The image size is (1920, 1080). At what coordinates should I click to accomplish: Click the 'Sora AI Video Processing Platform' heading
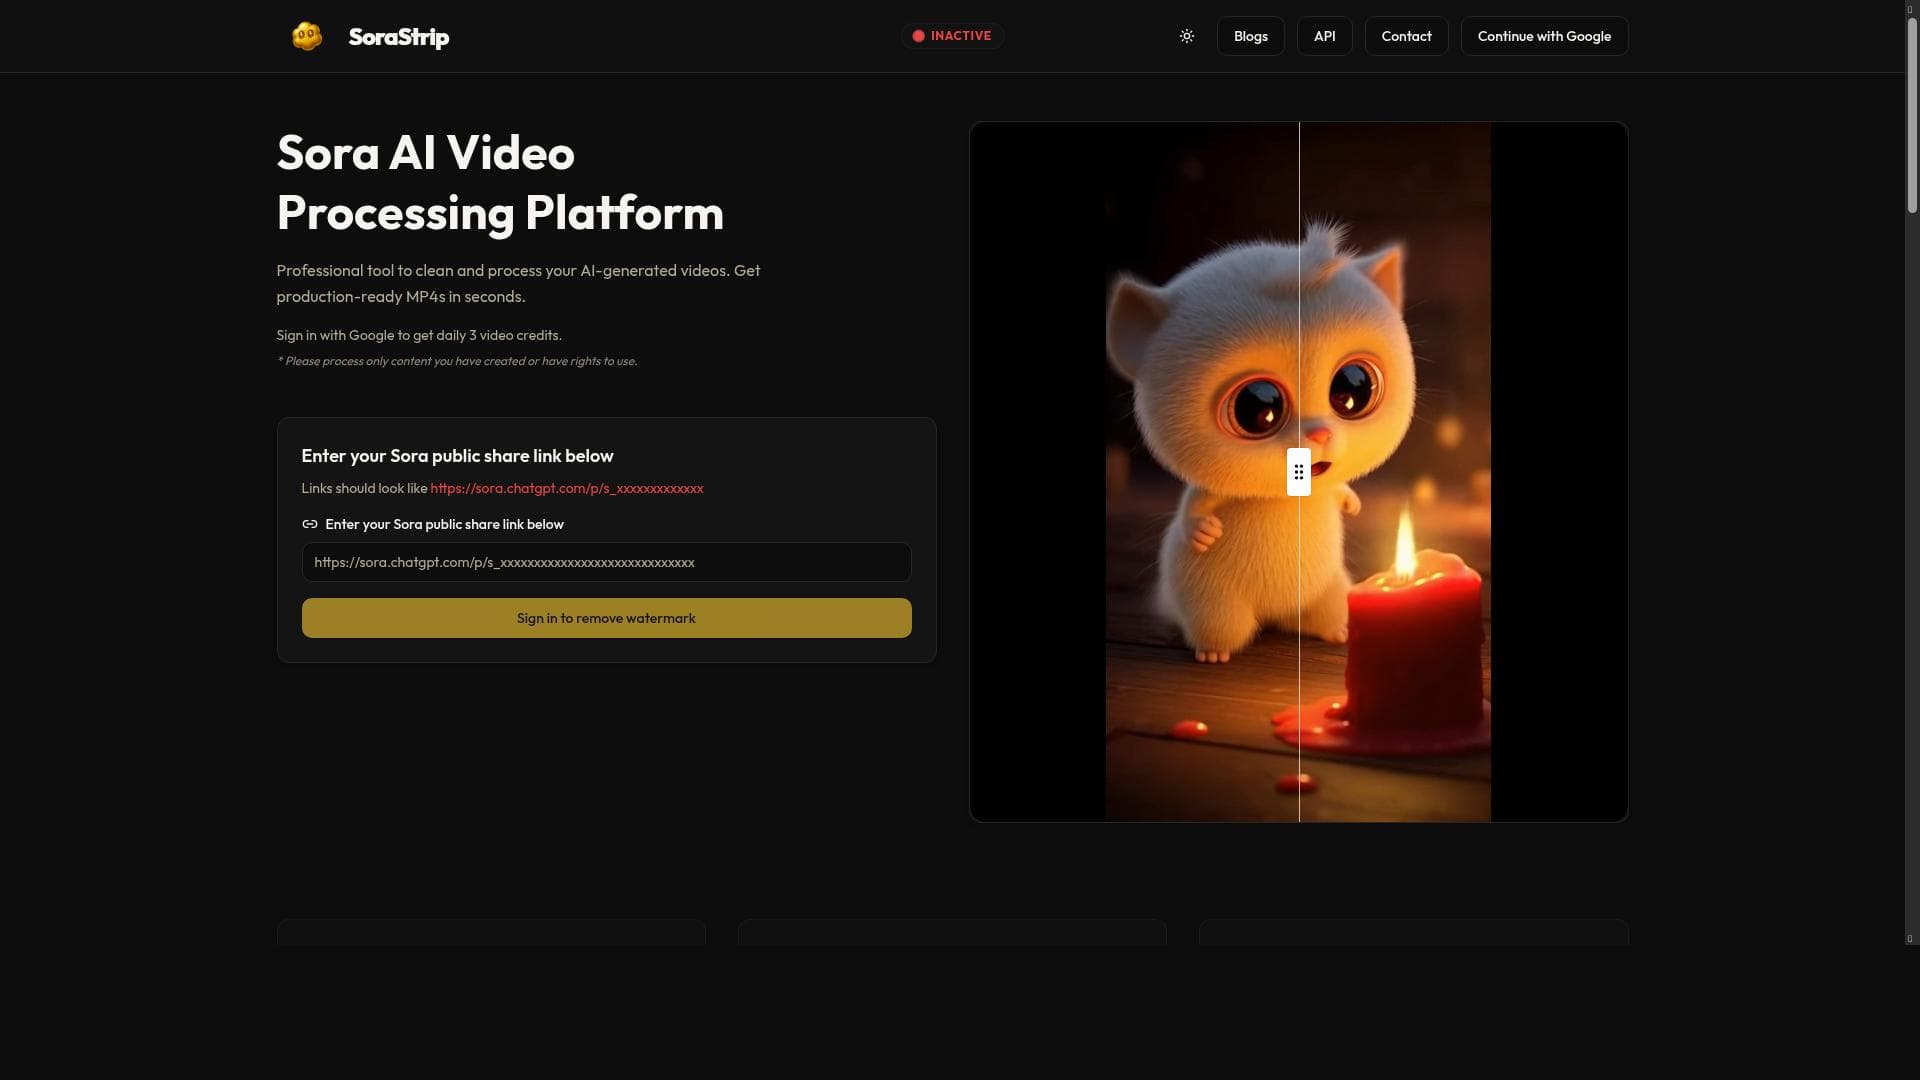tap(500, 182)
